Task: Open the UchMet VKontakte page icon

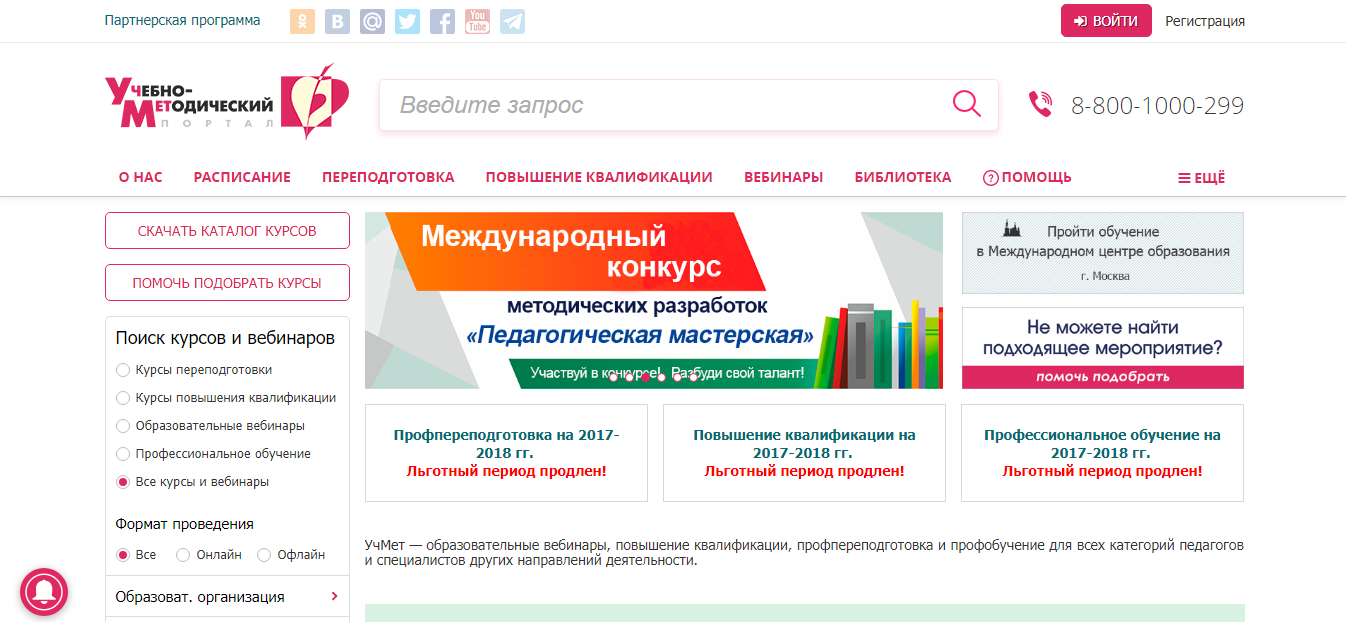Action: (337, 21)
